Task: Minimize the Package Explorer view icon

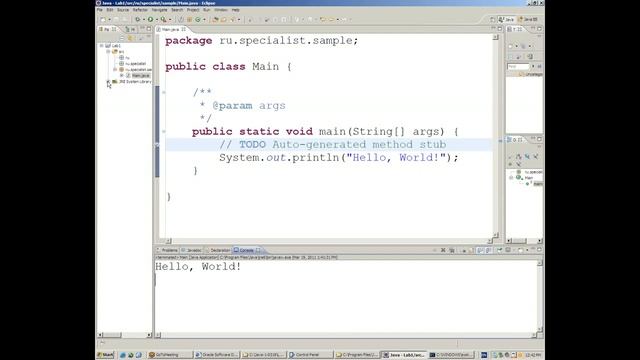Action: pos(142,29)
